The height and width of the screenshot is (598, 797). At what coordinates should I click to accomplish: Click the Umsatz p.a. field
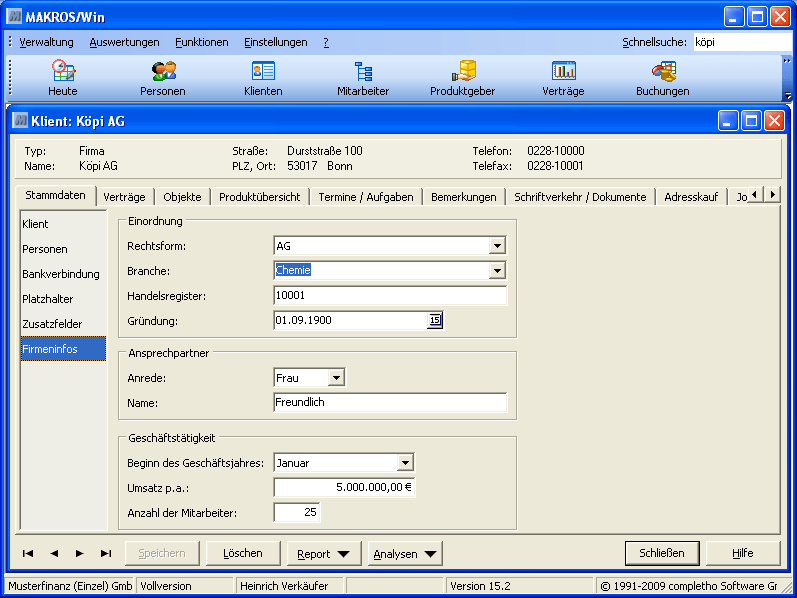click(x=344, y=488)
